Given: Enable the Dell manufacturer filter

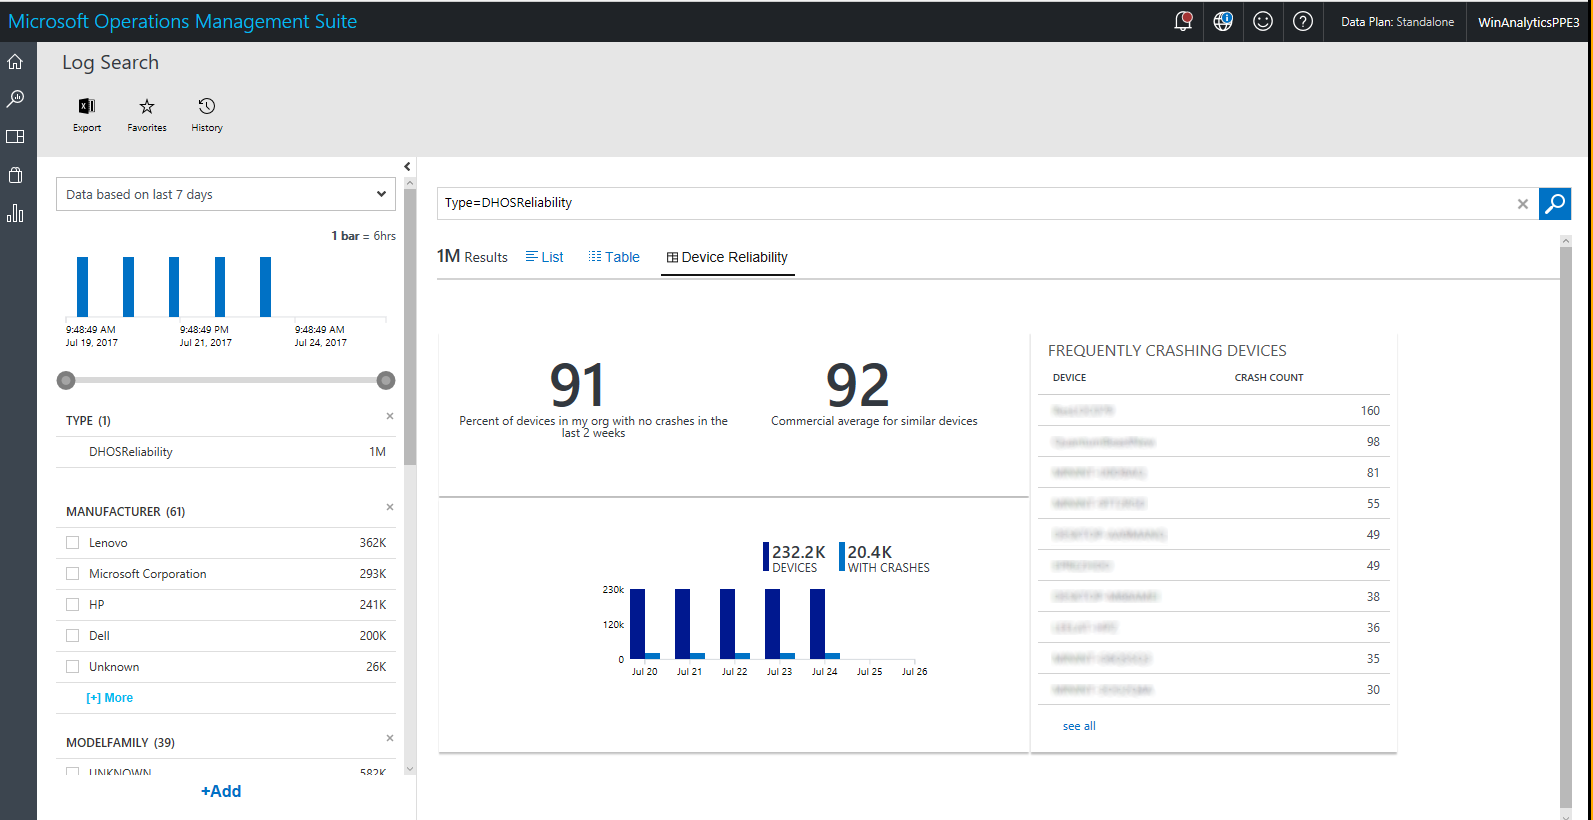Looking at the screenshot, I should point(72,636).
